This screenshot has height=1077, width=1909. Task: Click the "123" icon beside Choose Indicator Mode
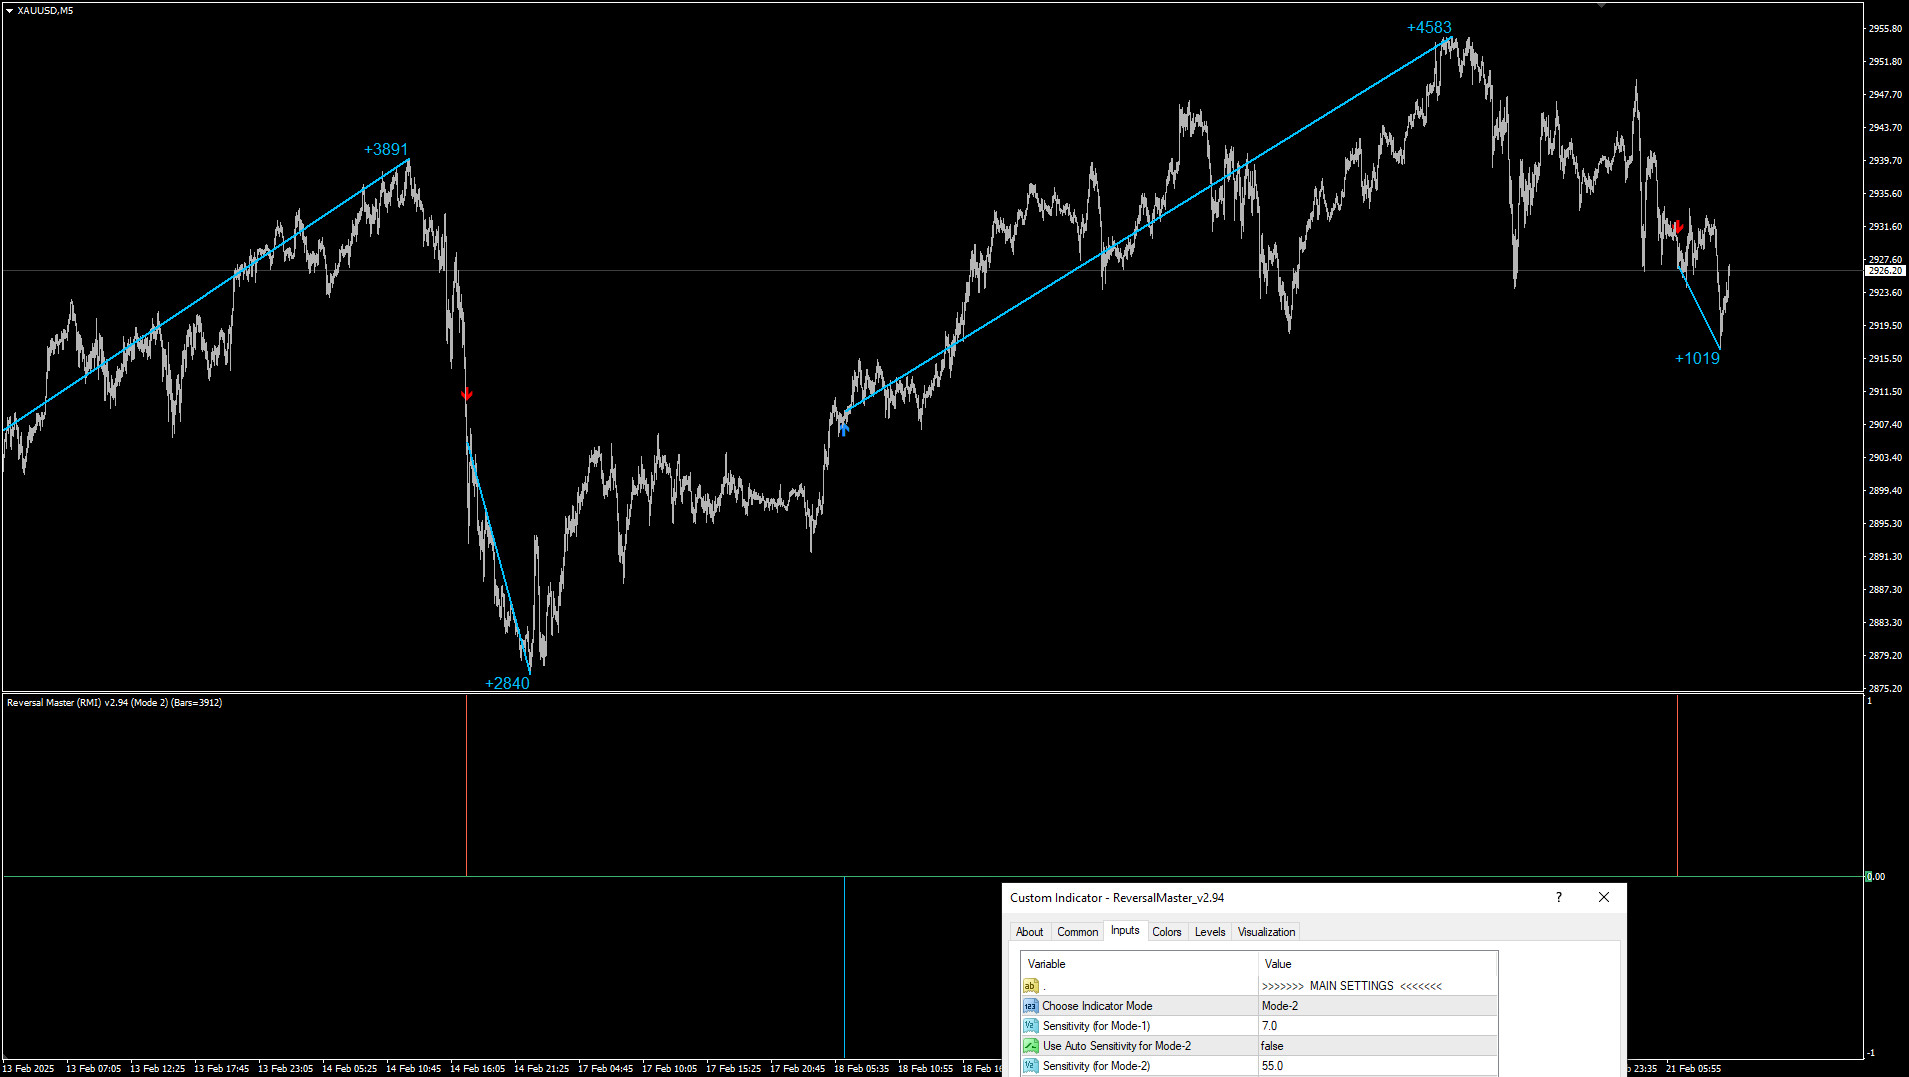1031,1005
